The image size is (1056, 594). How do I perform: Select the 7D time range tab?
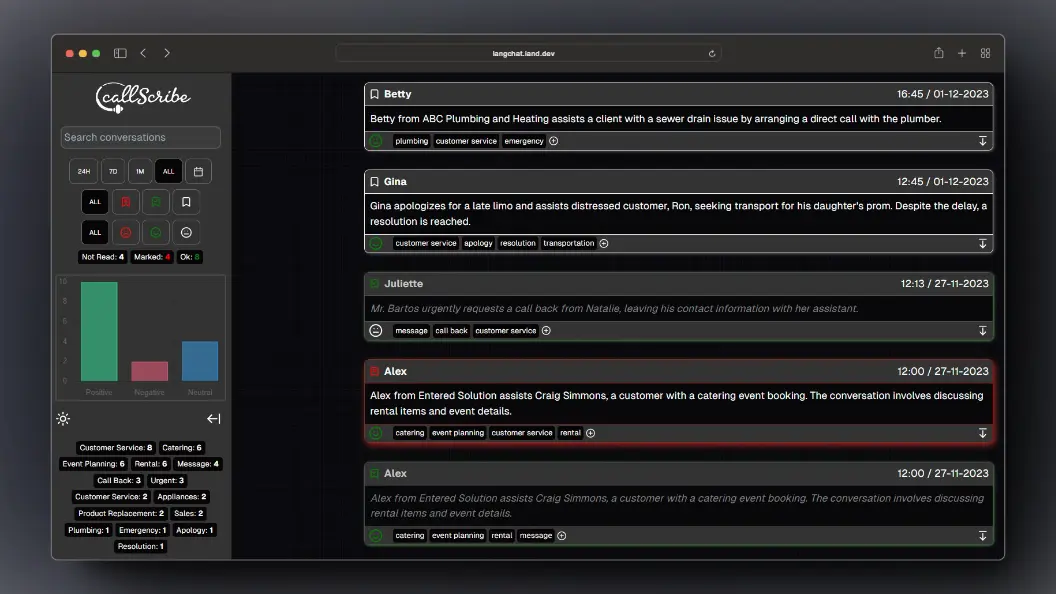pos(113,171)
